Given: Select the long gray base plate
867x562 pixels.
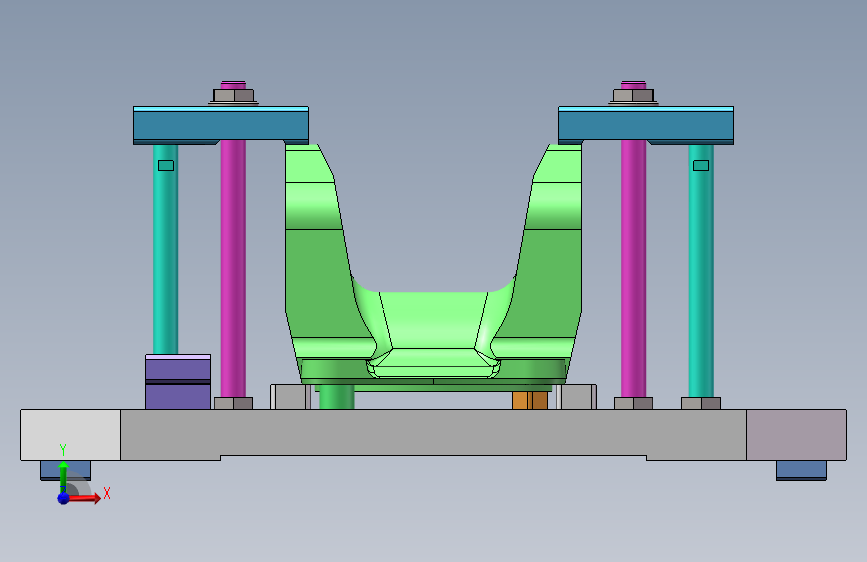Looking at the screenshot, I should click(434, 433).
